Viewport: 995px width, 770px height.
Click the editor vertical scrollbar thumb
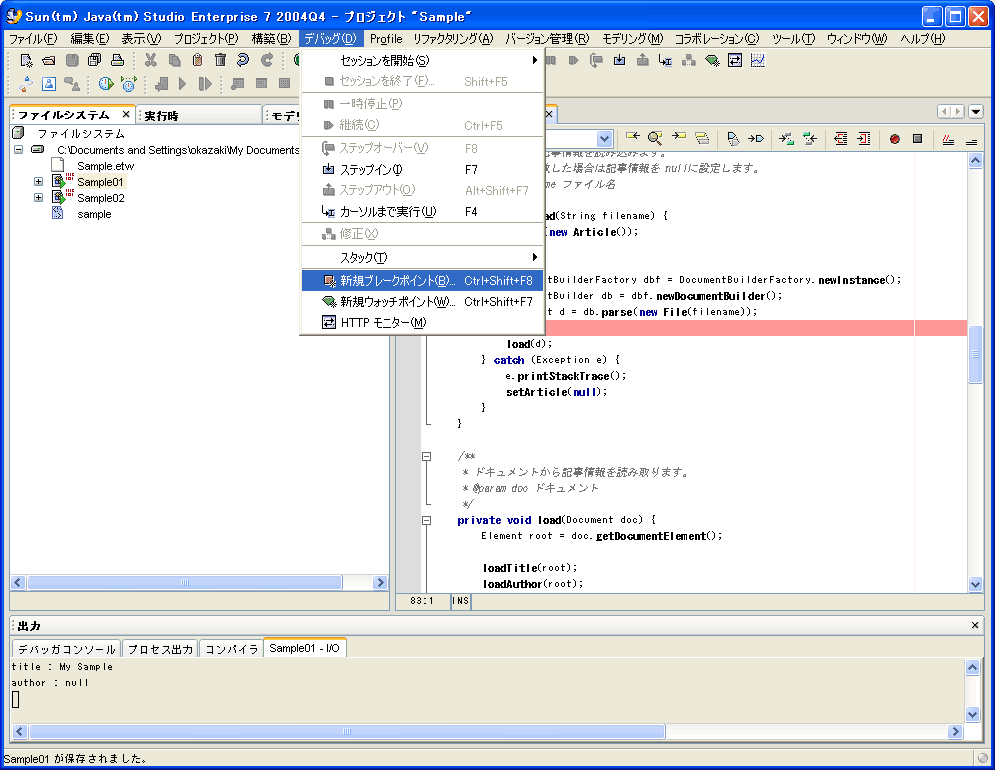(x=975, y=354)
